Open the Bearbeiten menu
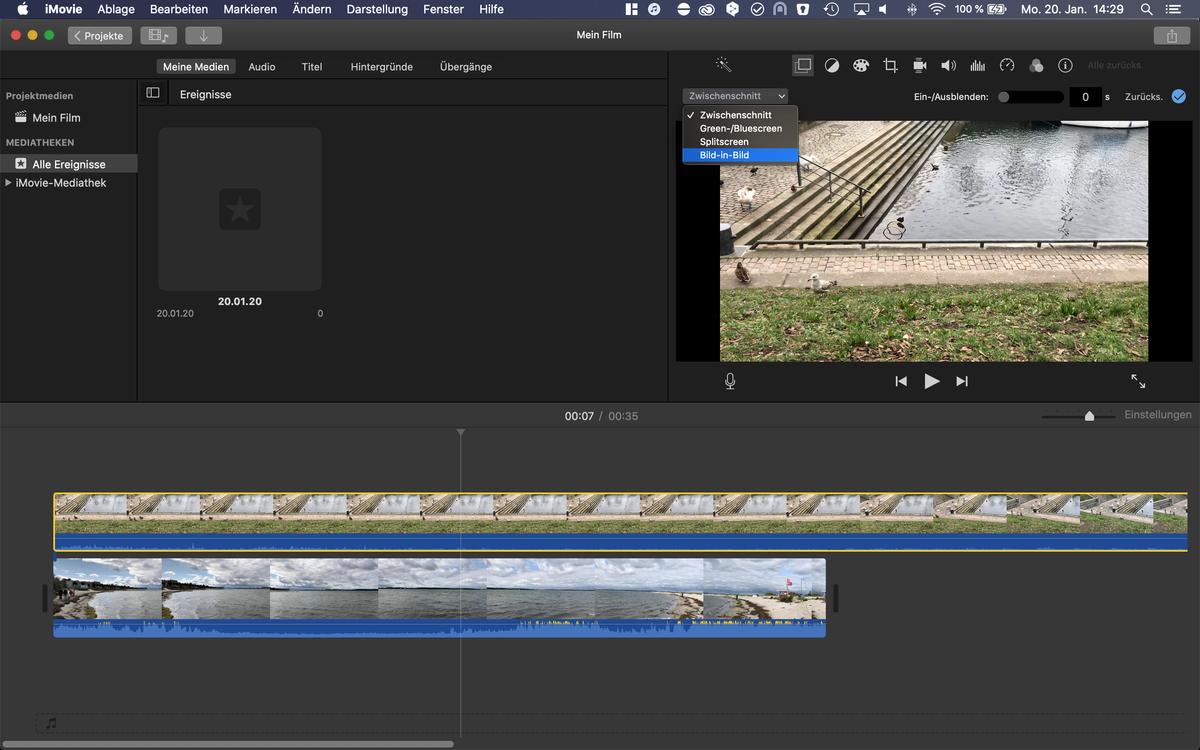This screenshot has height=750, width=1200. (x=179, y=9)
